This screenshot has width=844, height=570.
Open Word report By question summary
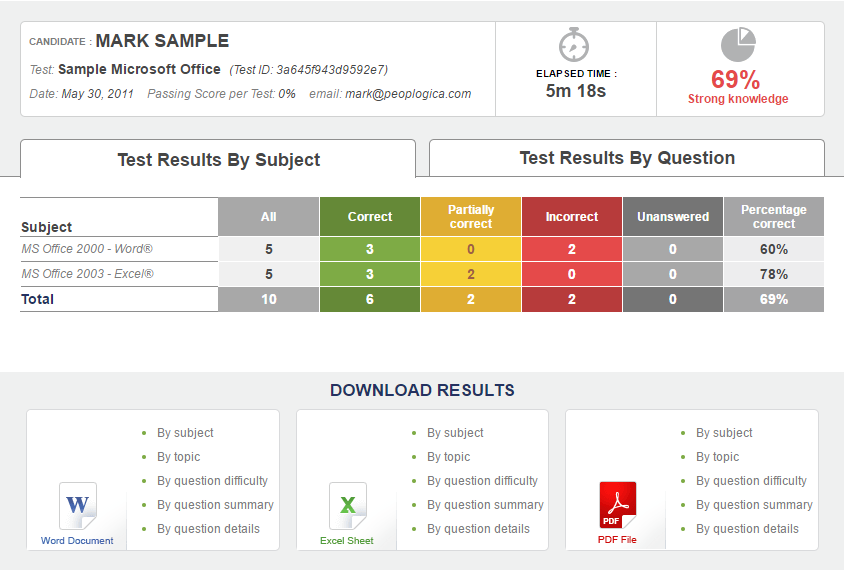point(215,505)
